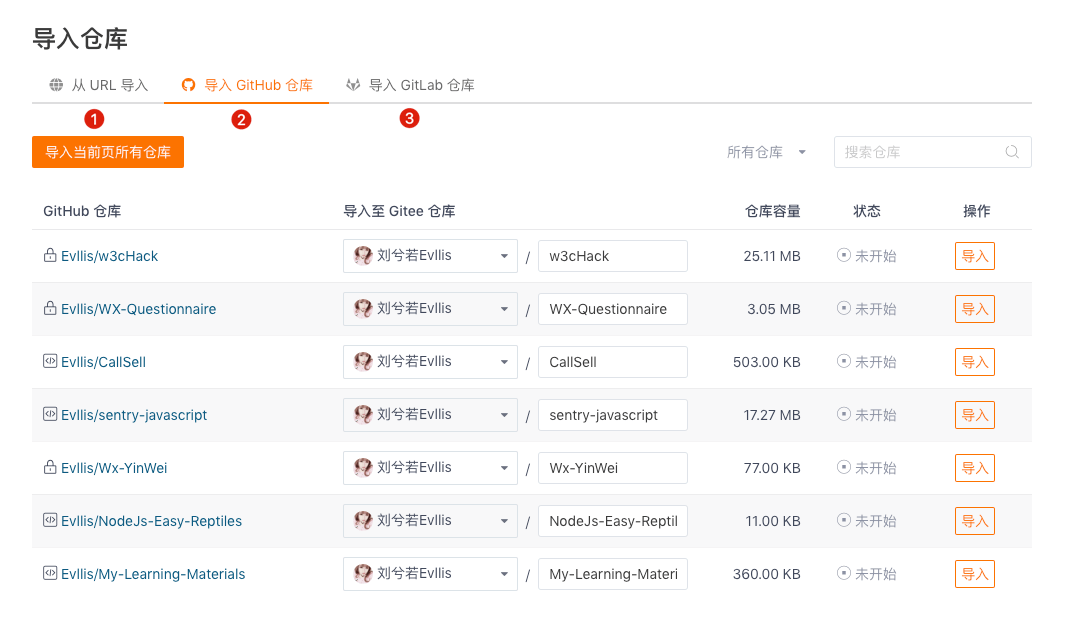Click the lock icon beside Evllis/WX-Questionnaire
Viewport: 1065px width, 640px height.
(50, 308)
